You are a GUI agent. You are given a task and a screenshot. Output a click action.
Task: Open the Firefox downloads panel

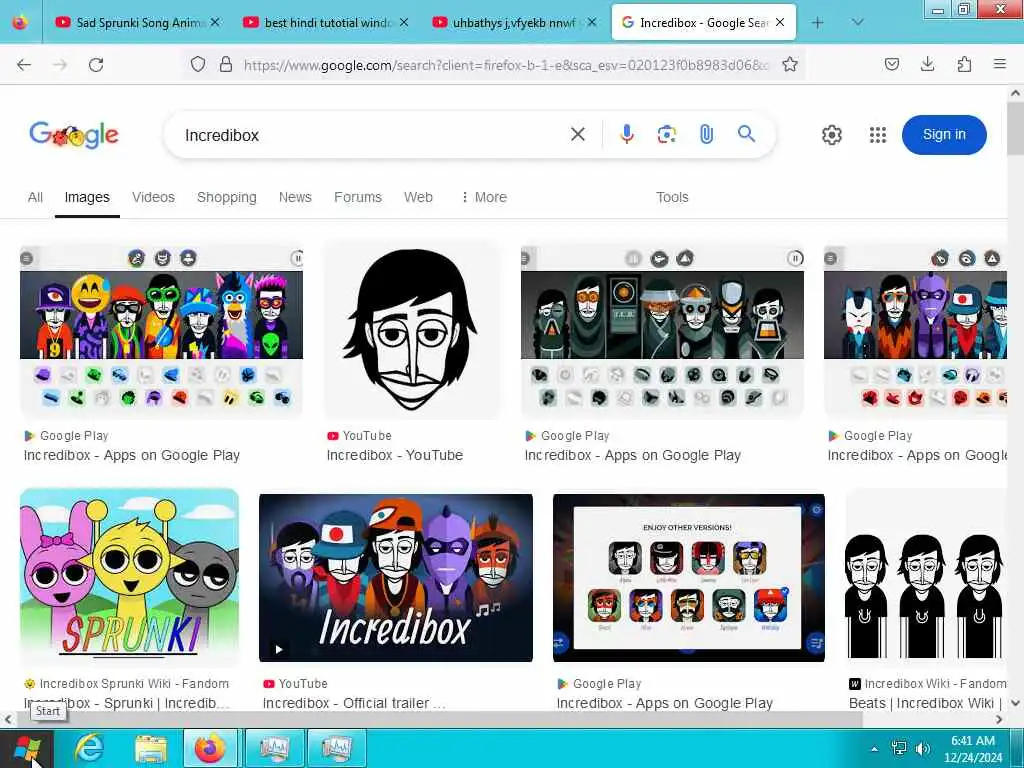927,64
